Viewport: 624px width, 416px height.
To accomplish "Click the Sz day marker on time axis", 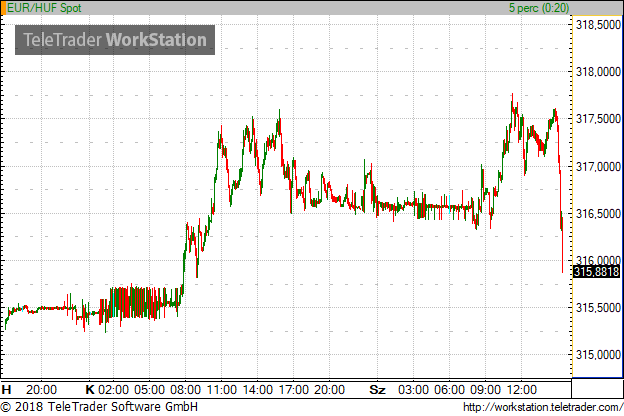I will (377, 389).
